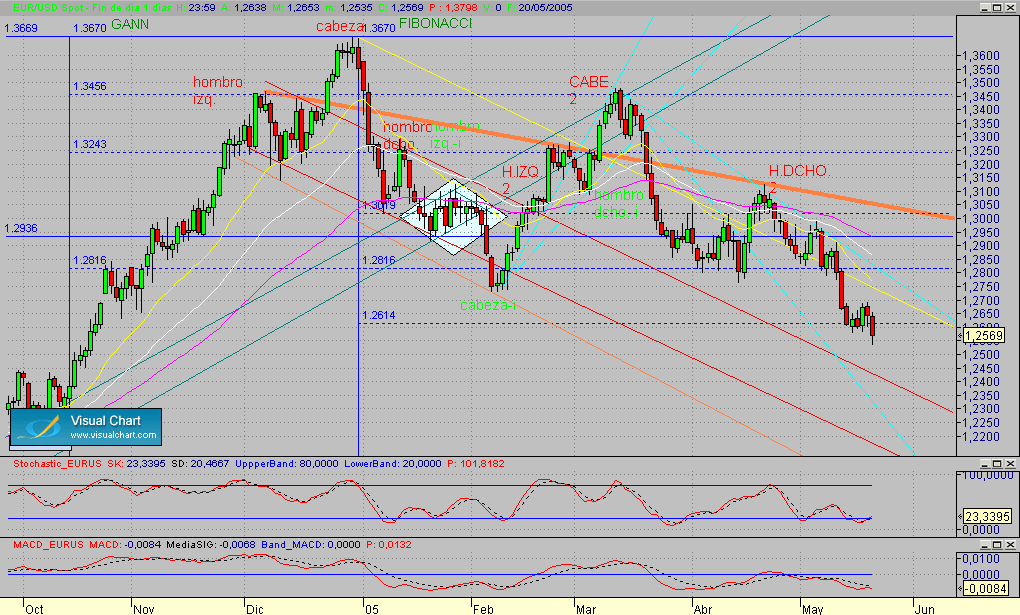This screenshot has width=1020, height=615.
Task: Select the green FIBONACCI label
Action: pyautogui.click(x=435, y=23)
